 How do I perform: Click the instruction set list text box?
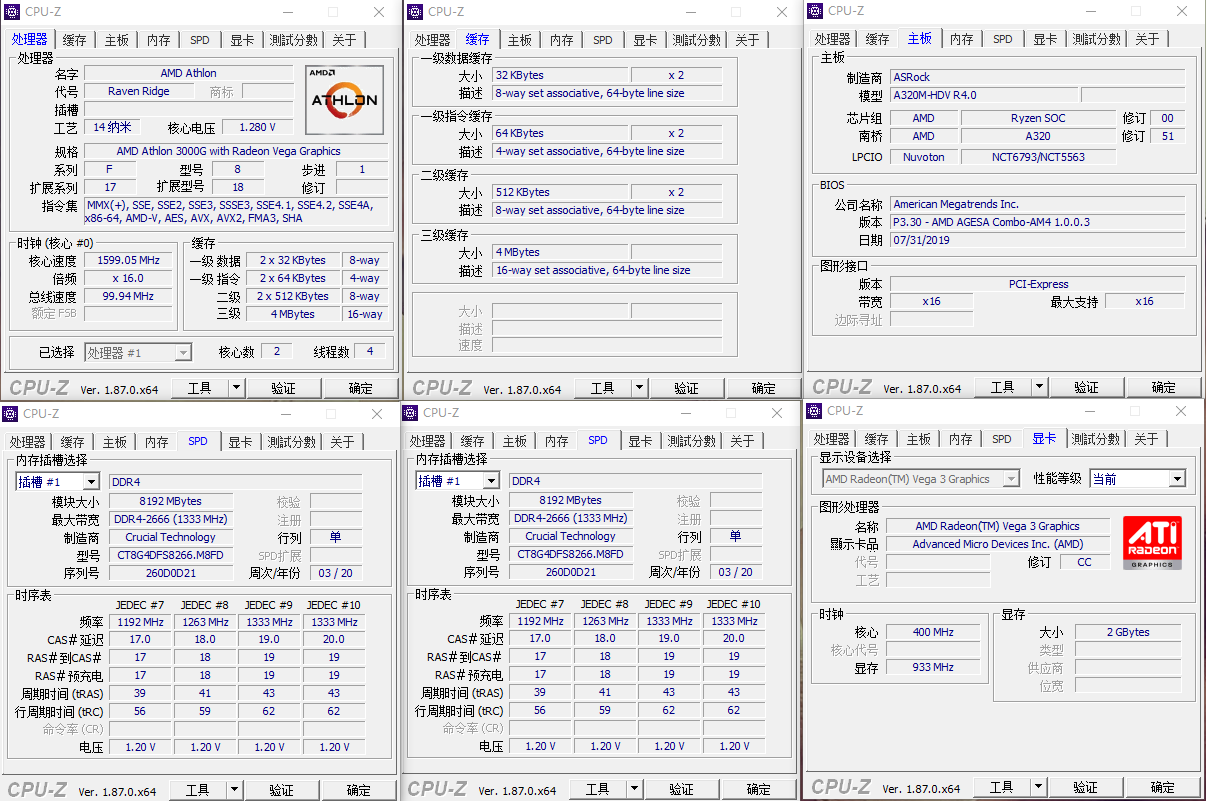pos(236,212)
